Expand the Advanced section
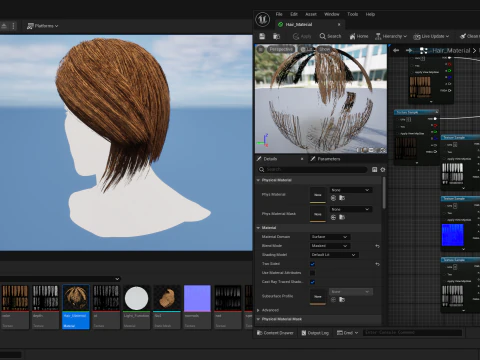The width and height of the screenshot is (480, 360). tap(258, 310)
